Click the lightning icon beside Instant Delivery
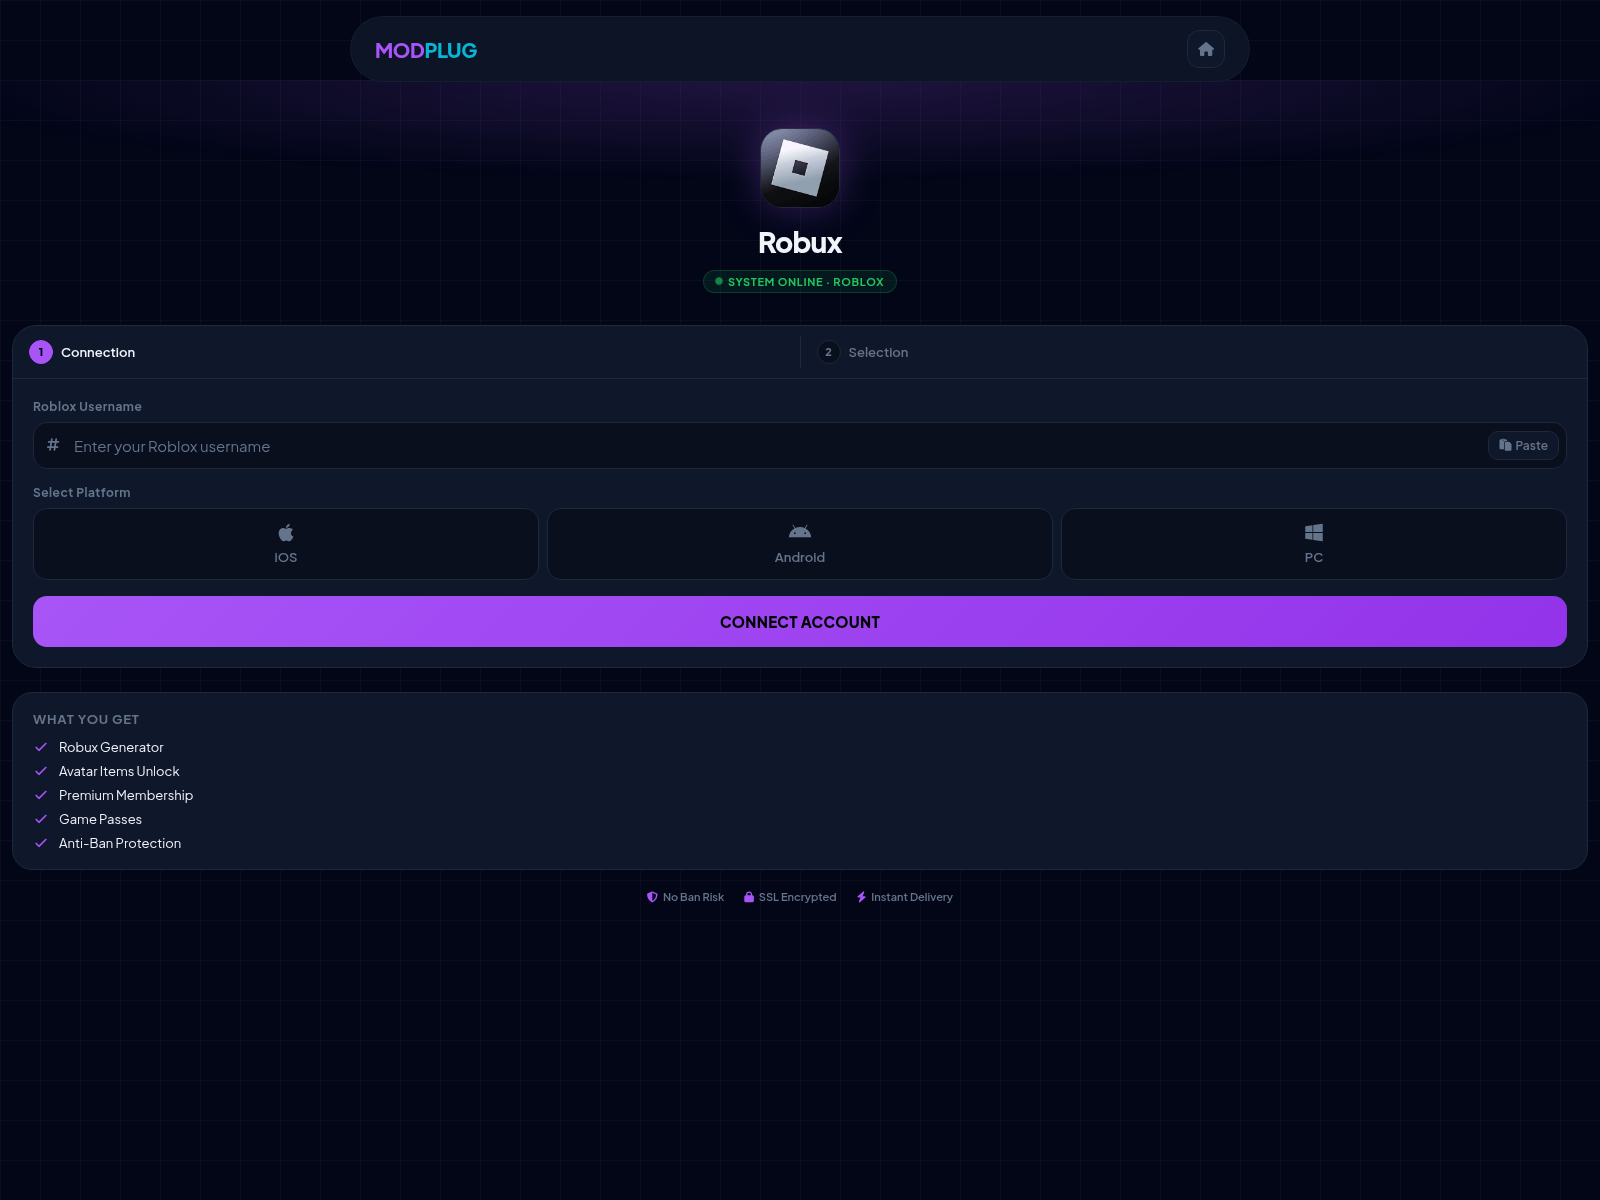Image resolution: width=1600 pixels, height=1200 pixels. coord(861,897)
